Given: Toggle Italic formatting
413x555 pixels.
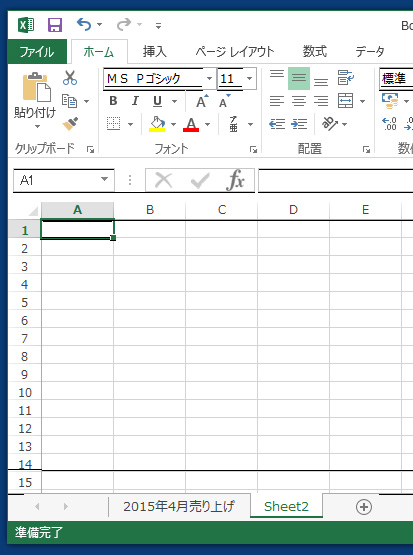Looking at the screenshot, I should [135, 101].
